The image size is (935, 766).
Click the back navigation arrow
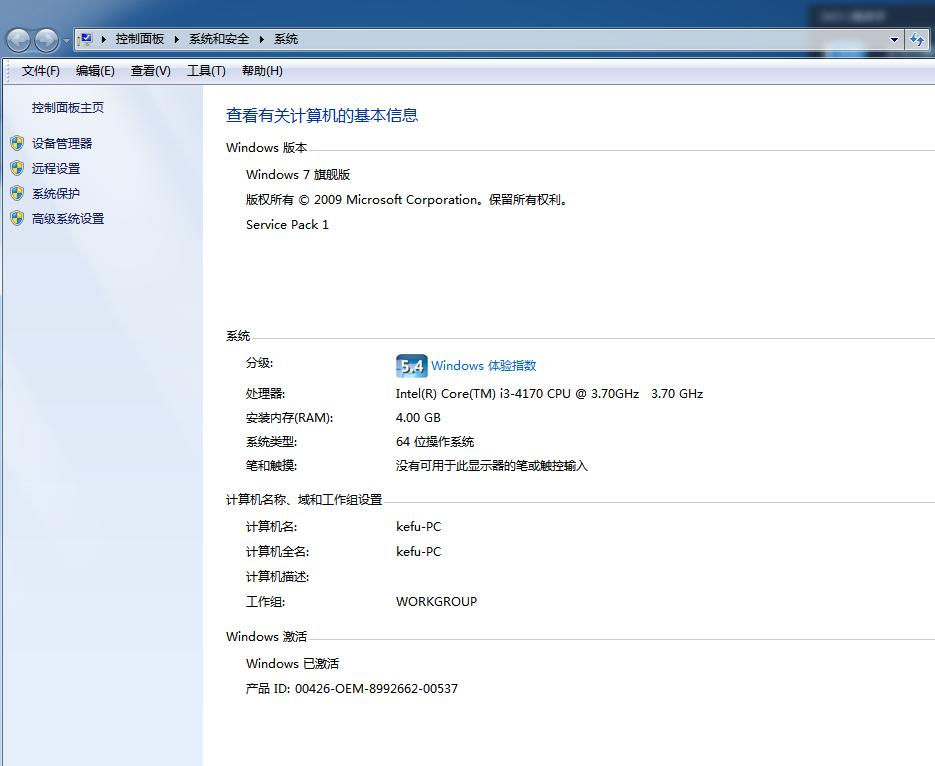pyautogui.click(x=17, y=39)
